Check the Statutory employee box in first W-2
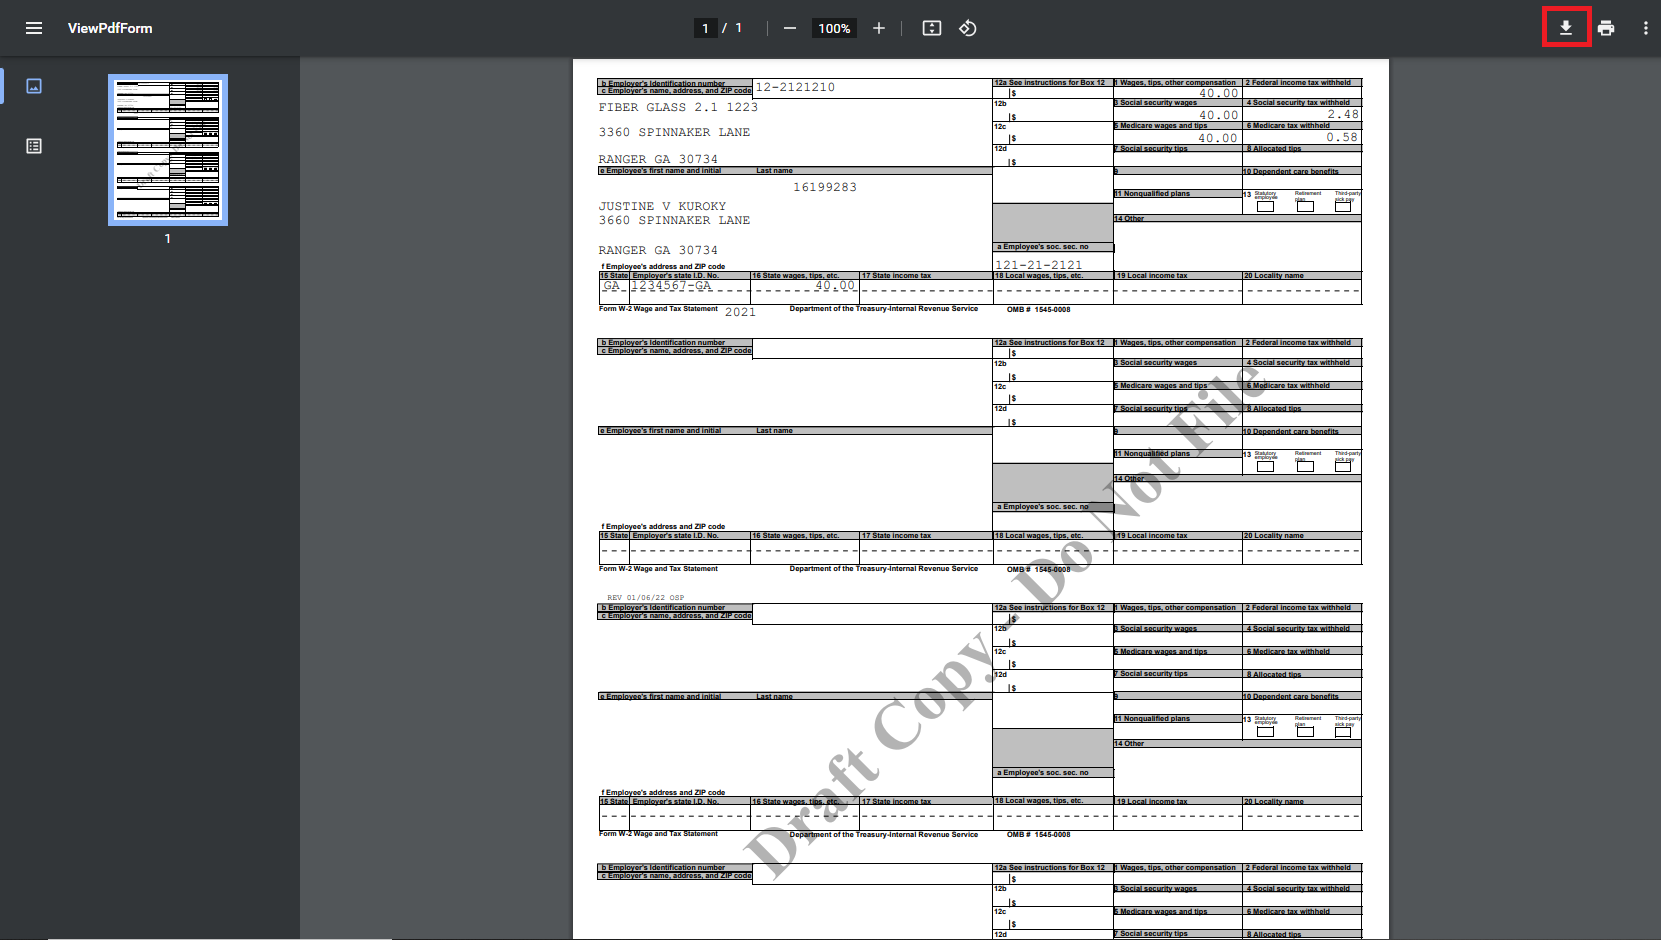The image size is (1661, 940). pos(1266,206)
